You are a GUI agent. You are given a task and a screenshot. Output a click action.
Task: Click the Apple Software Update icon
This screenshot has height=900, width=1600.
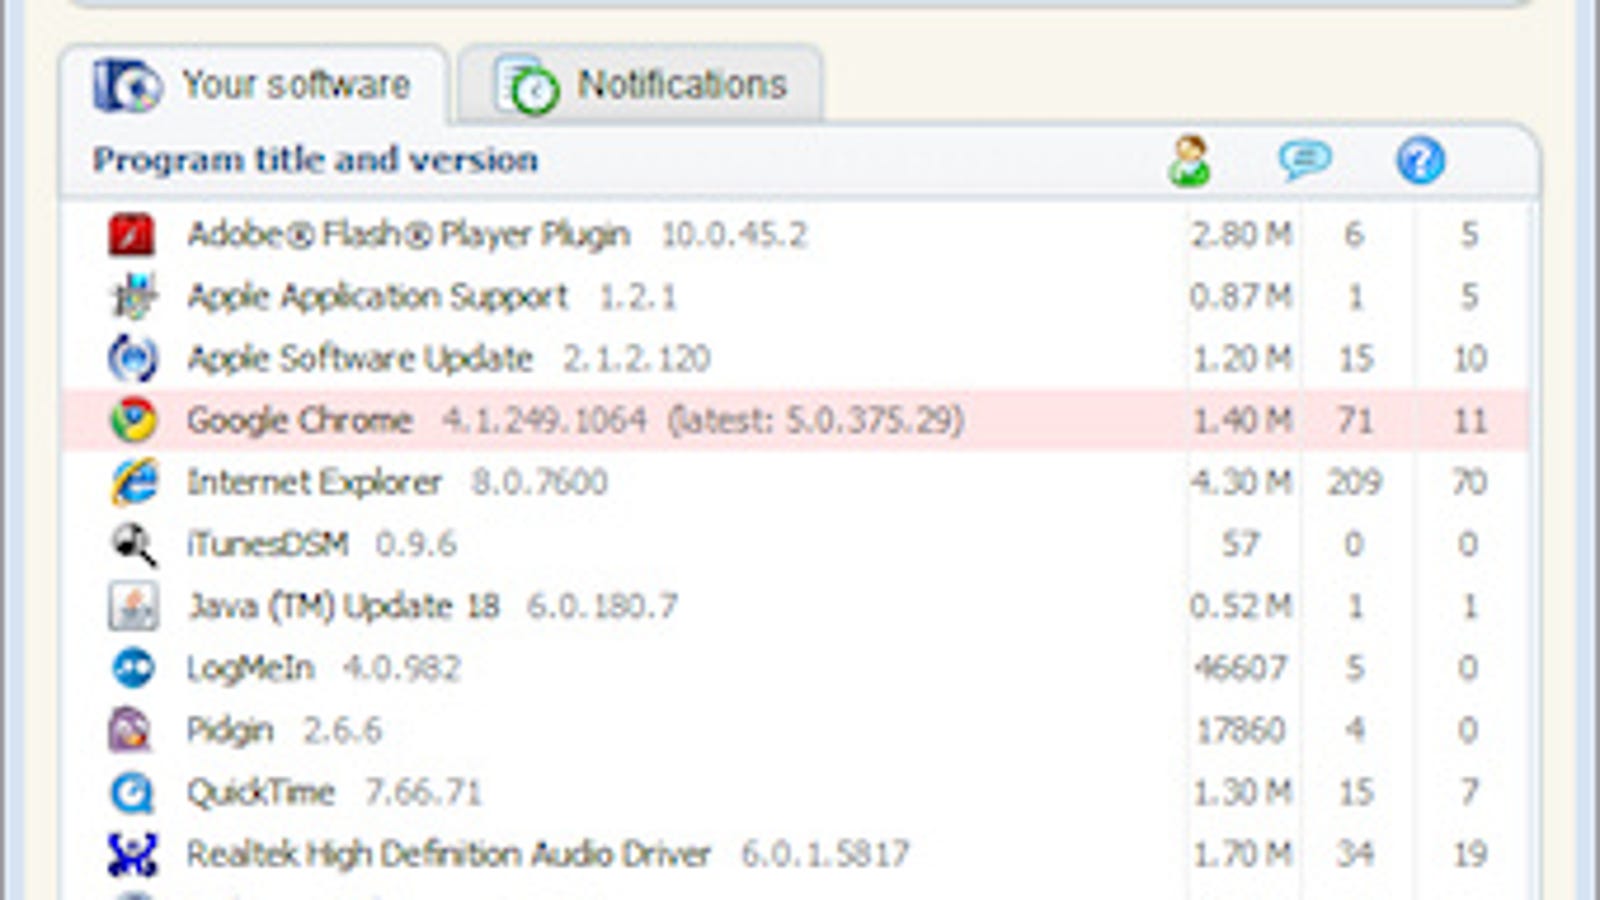pos(132,358)
